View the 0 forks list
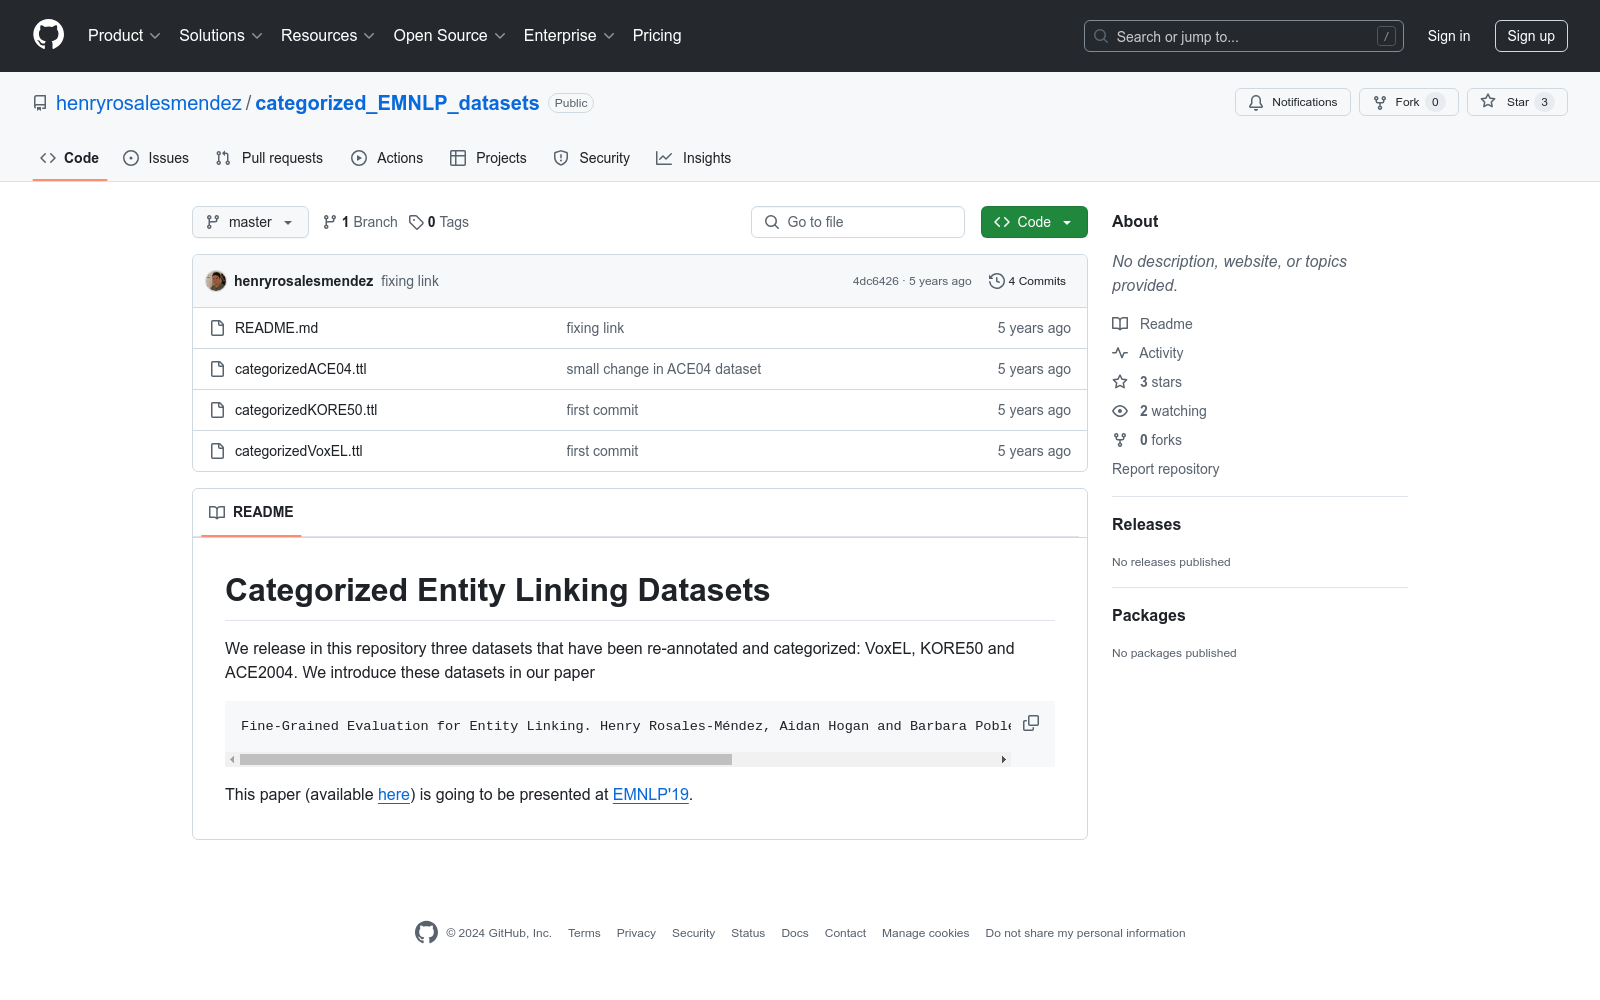Image resolution: width=1600 pixels, height=1000 pixels. (x=1147, y=440)
